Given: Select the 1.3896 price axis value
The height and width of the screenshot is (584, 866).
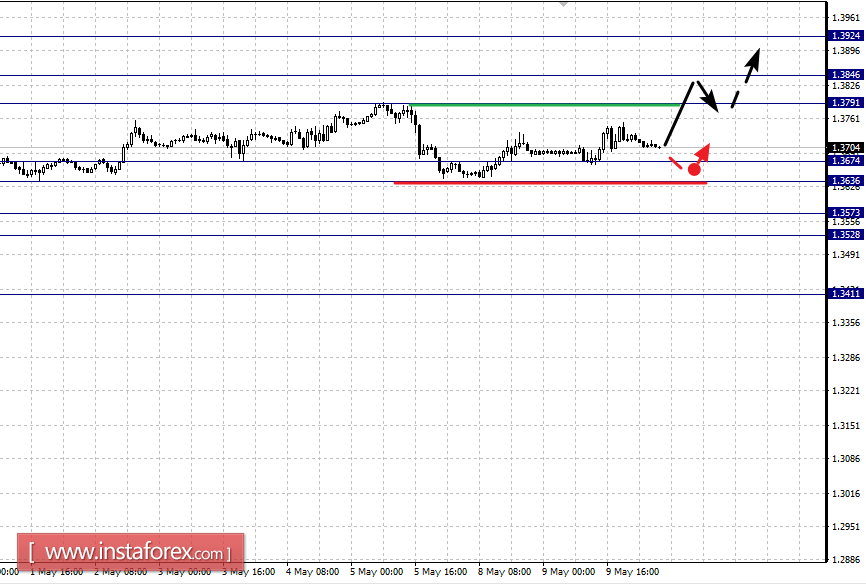Looking at the screenshot, I should [846, 51].
